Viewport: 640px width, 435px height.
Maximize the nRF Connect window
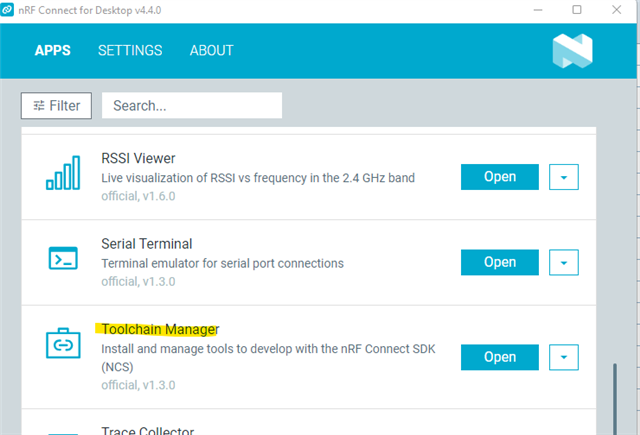pos(577,10)
